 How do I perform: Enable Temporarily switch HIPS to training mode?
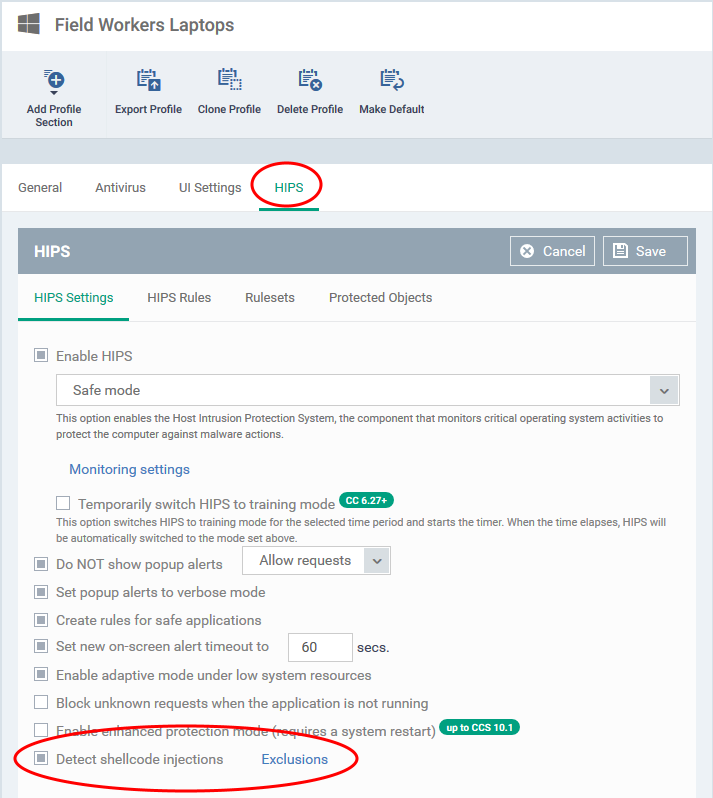pyautogui.click(x=63, y=504)
